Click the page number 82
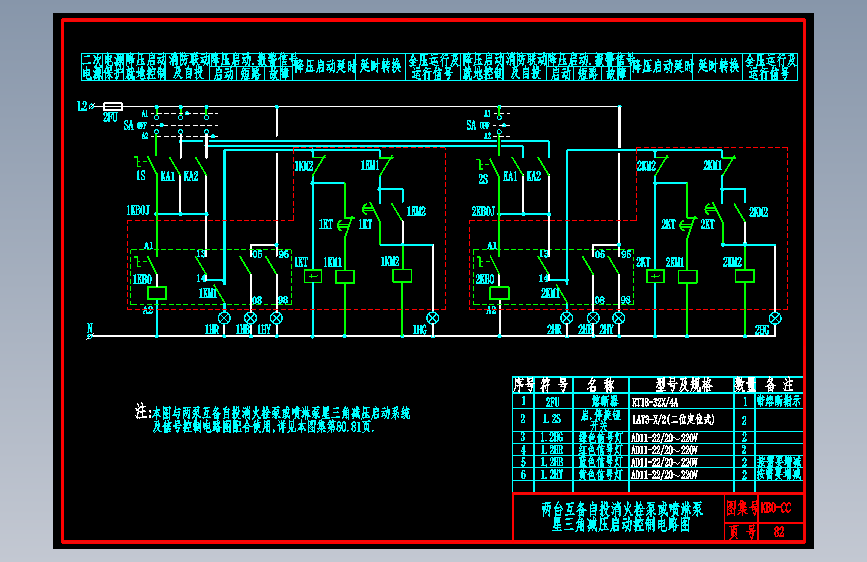Screen dimensions: 867x562 coord(779,532)
